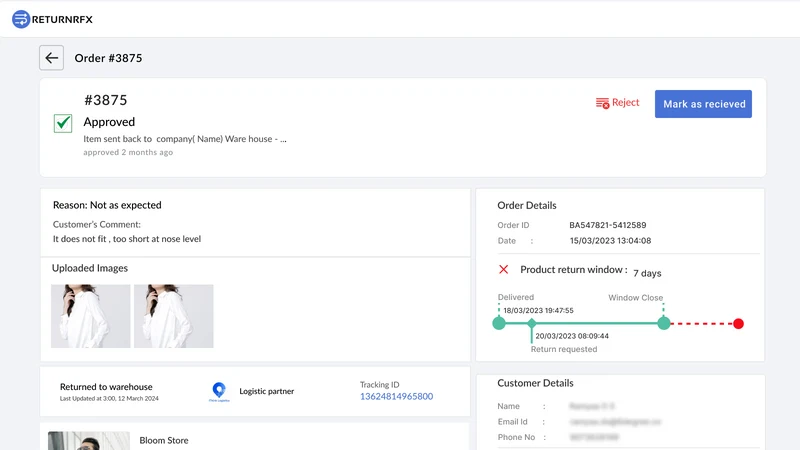Click delivered timestamp 18/03/2023 19:47:55
Viewport: 800px width, 450px height.
tap(538, 310)
